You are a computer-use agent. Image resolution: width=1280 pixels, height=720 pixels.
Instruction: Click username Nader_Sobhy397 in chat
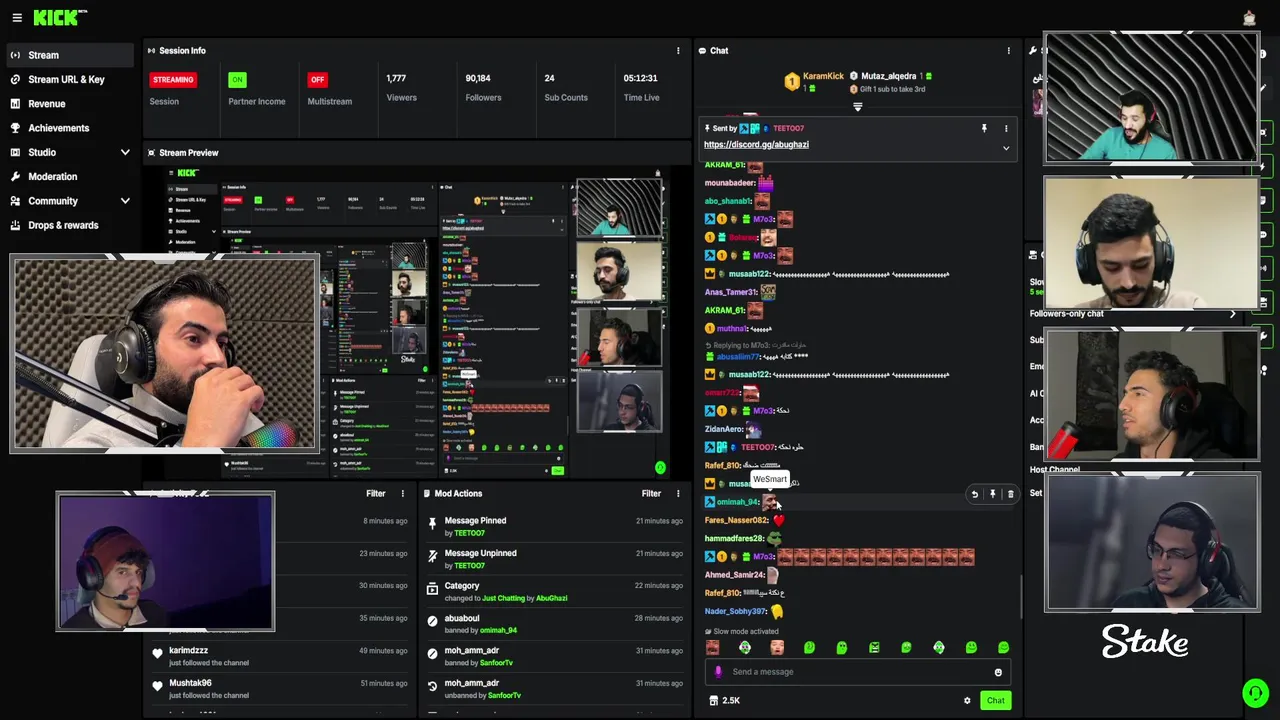(x=735, y=611)
